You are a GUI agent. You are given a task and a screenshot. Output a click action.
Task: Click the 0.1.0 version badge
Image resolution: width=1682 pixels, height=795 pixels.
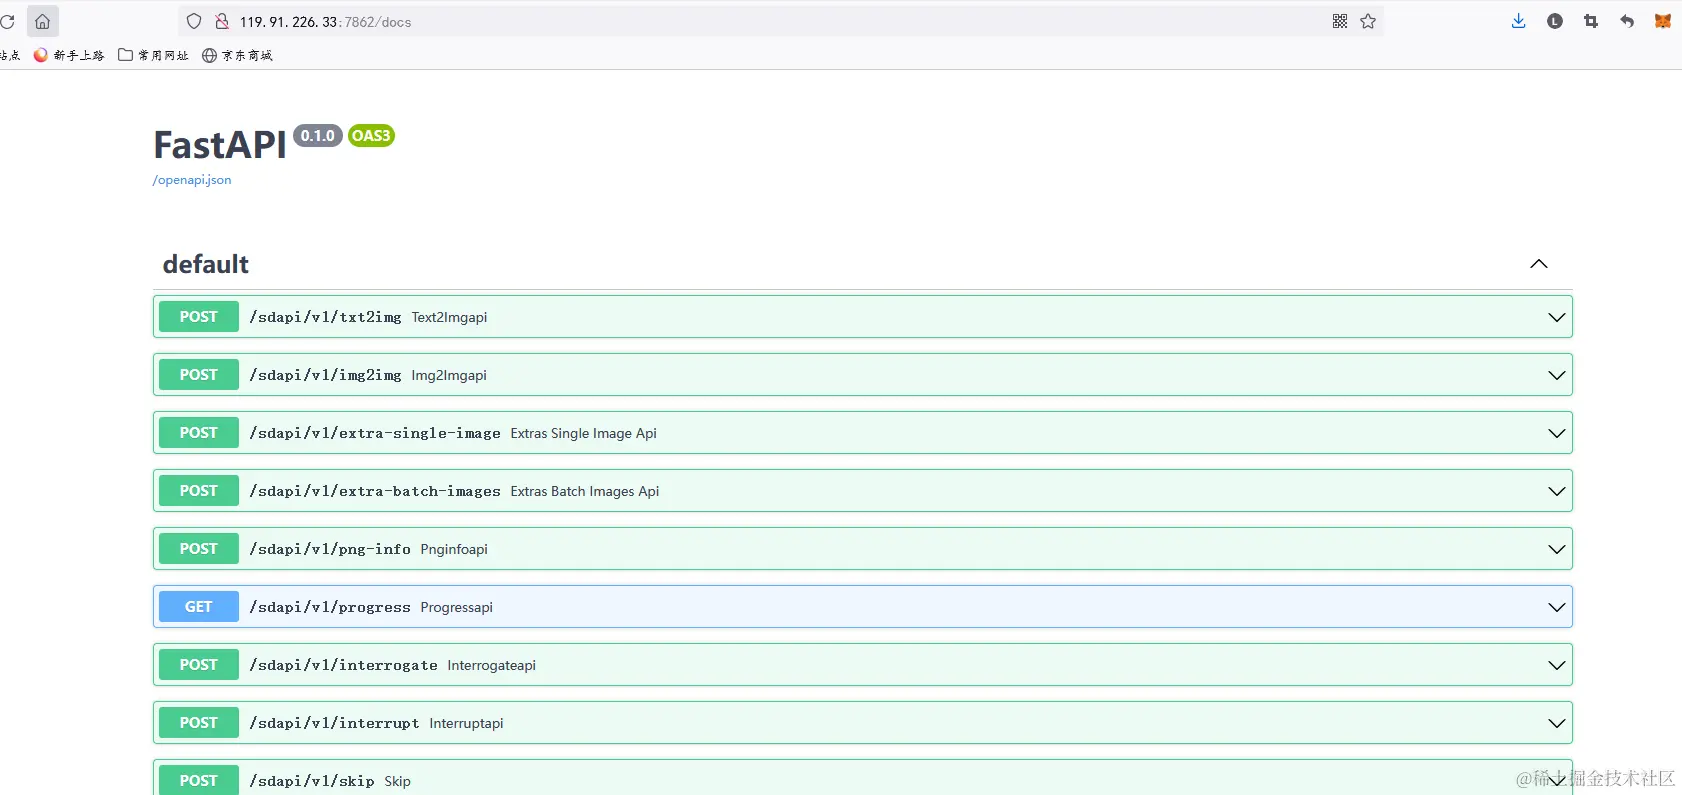click(318, 136)
